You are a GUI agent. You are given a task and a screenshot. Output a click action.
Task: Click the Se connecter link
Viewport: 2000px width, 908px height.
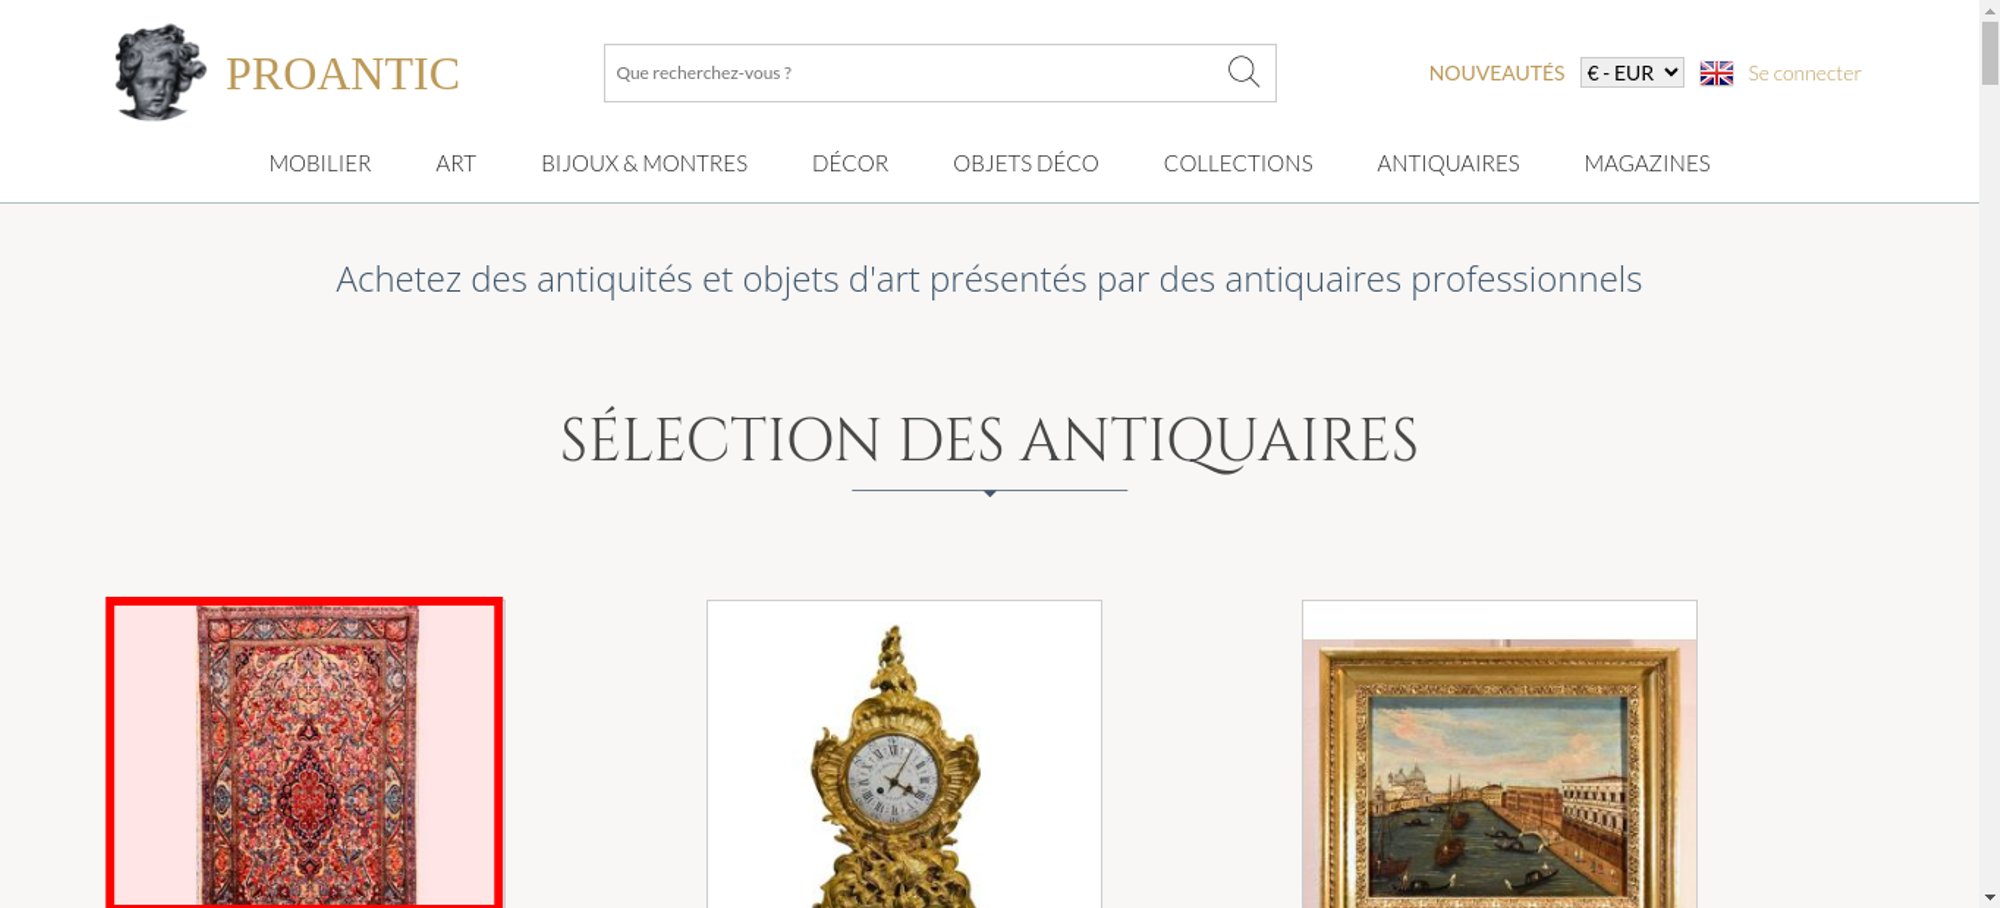pyautogui.click(x=1804, y=73)
